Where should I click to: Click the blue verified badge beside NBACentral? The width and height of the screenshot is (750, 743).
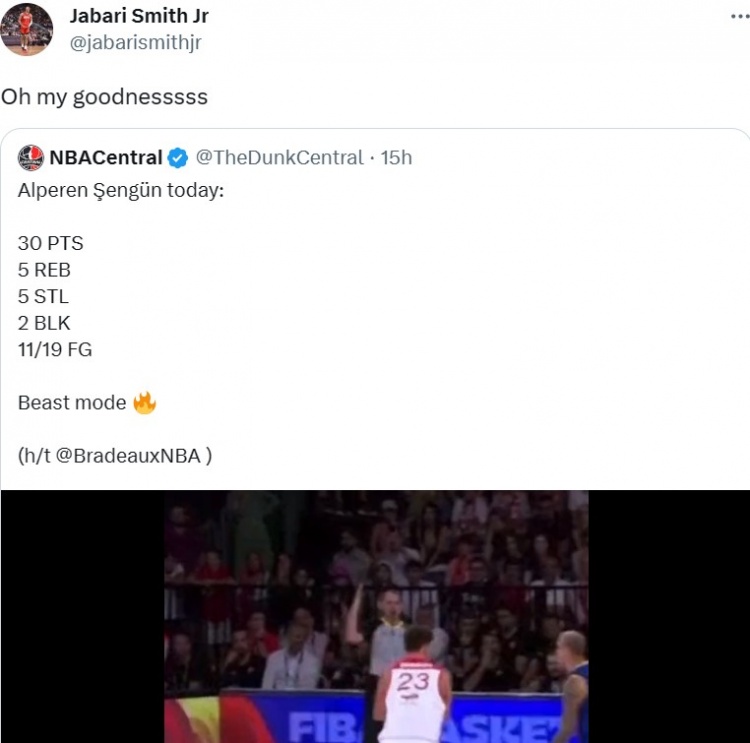[x=178, y=158]
